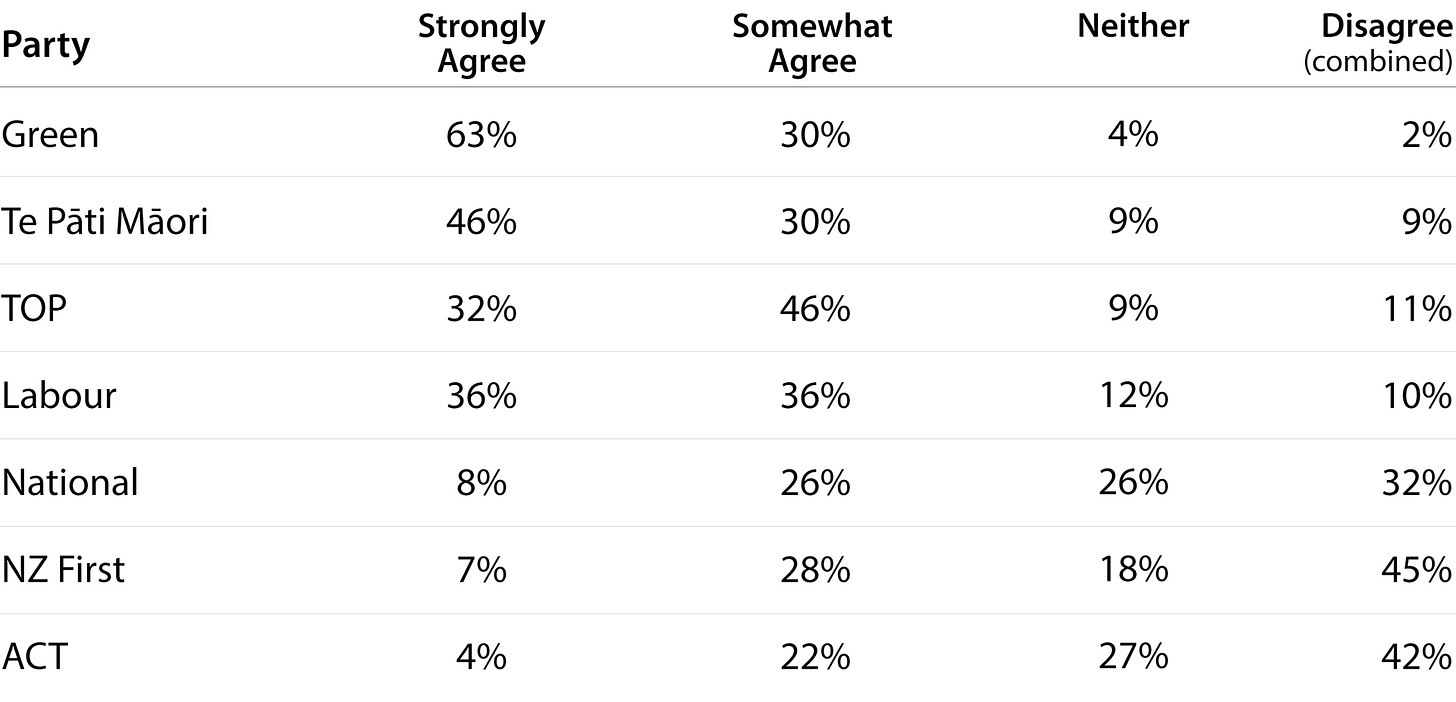Click the Labour row label

[x=59, y=396]
